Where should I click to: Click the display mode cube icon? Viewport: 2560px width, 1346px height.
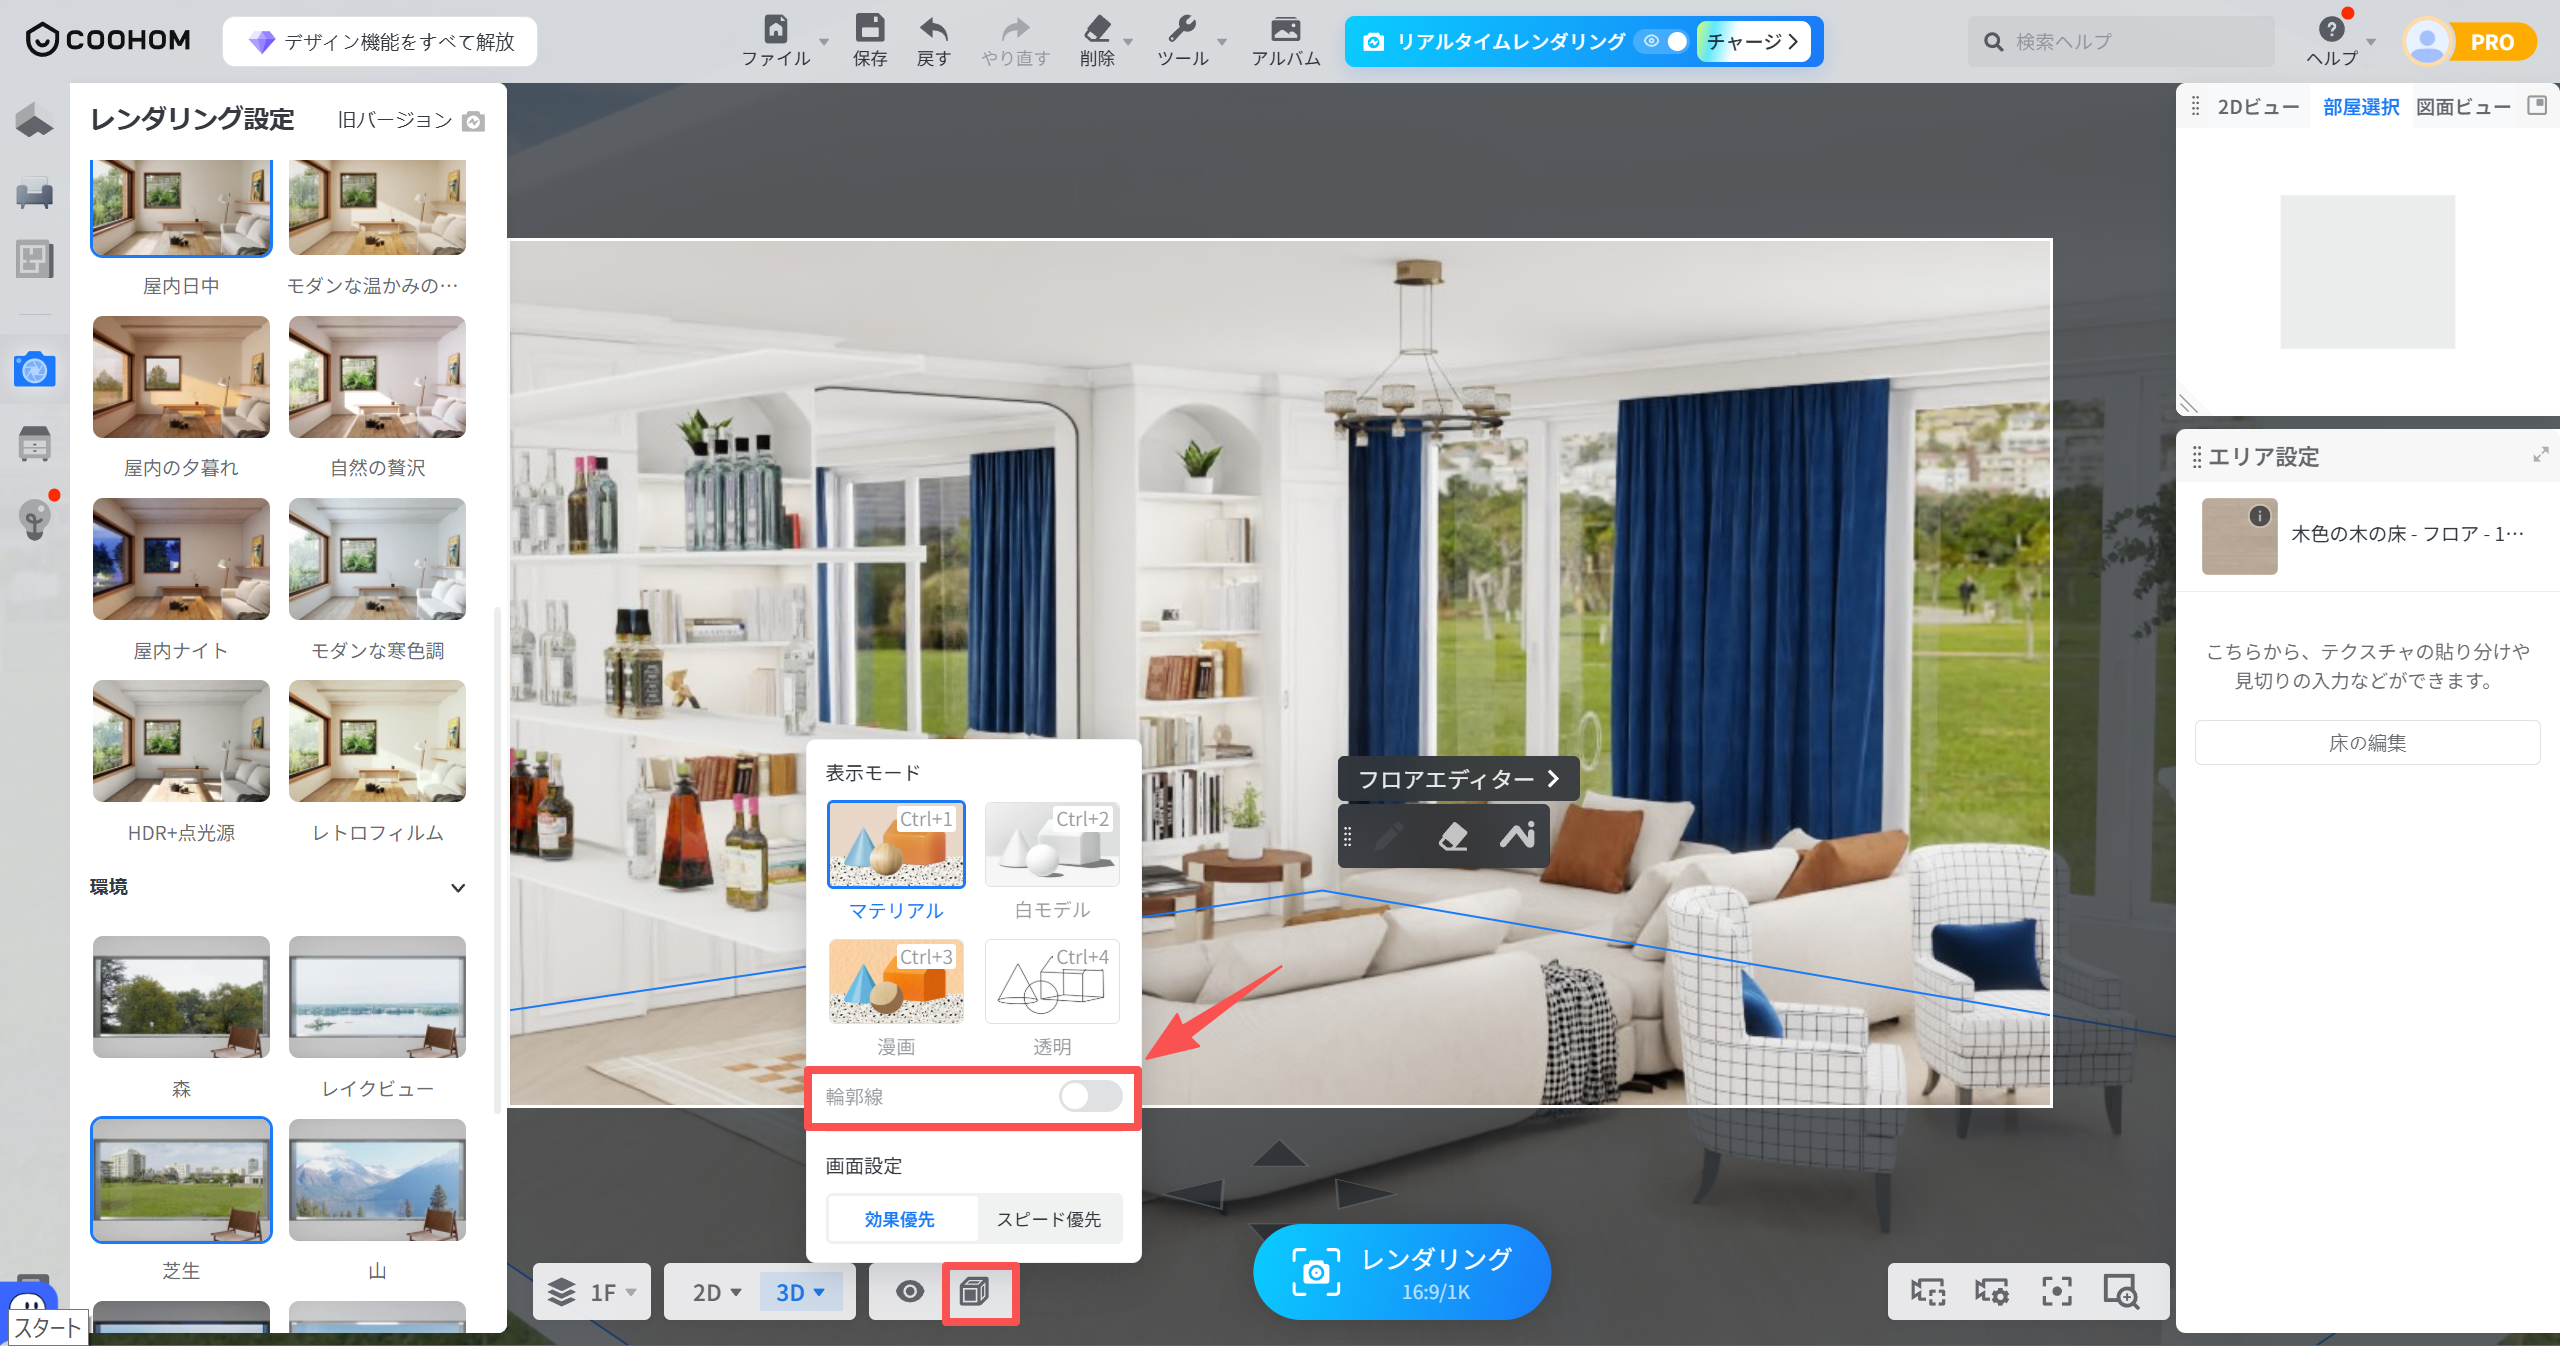974,1291
